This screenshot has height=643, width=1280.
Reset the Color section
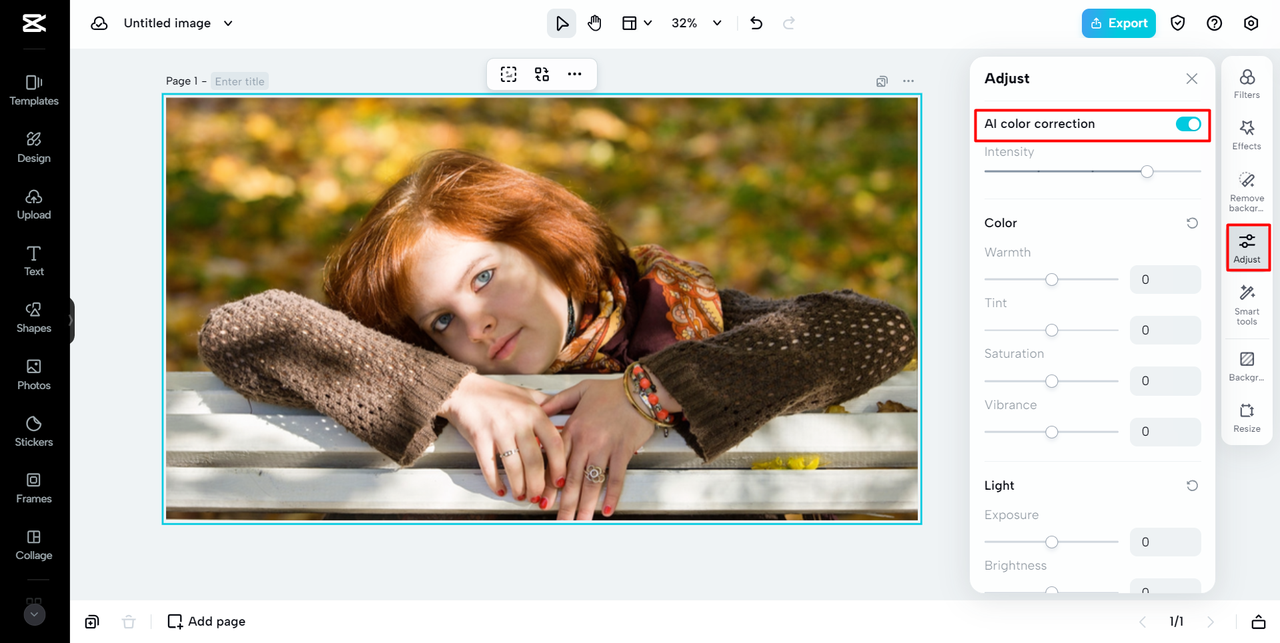[1192, 223]
